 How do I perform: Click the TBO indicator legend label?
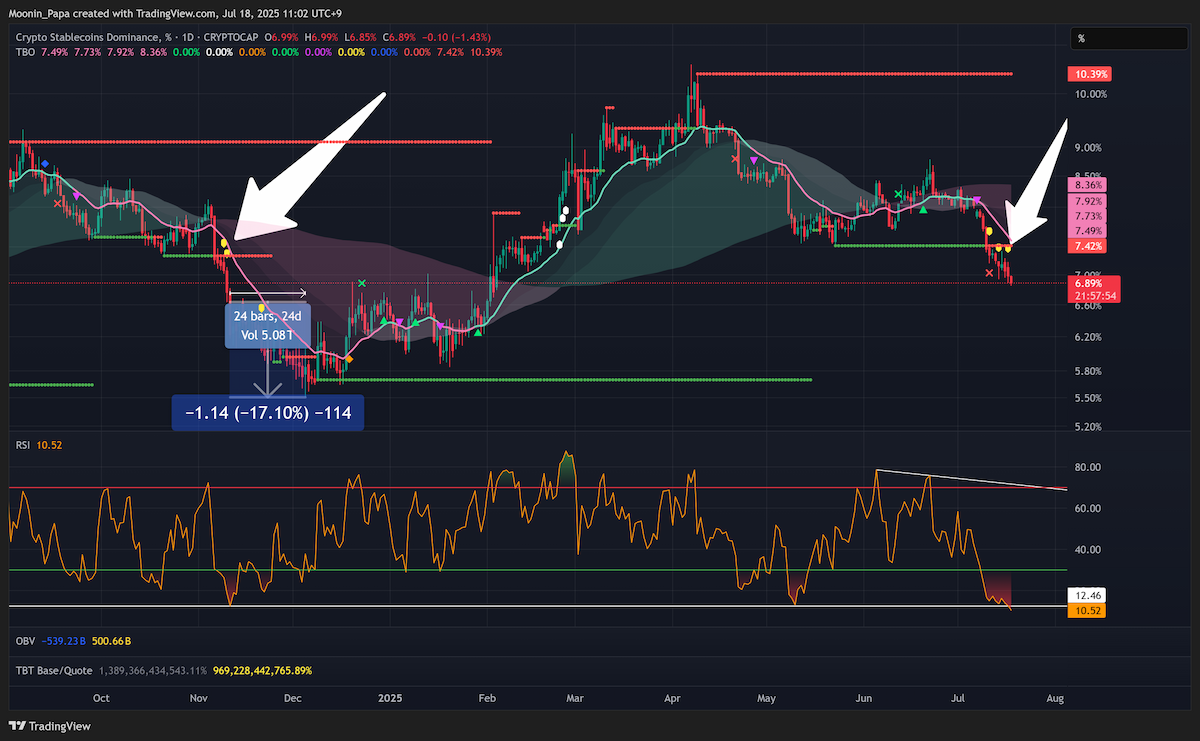coord(25,51)
